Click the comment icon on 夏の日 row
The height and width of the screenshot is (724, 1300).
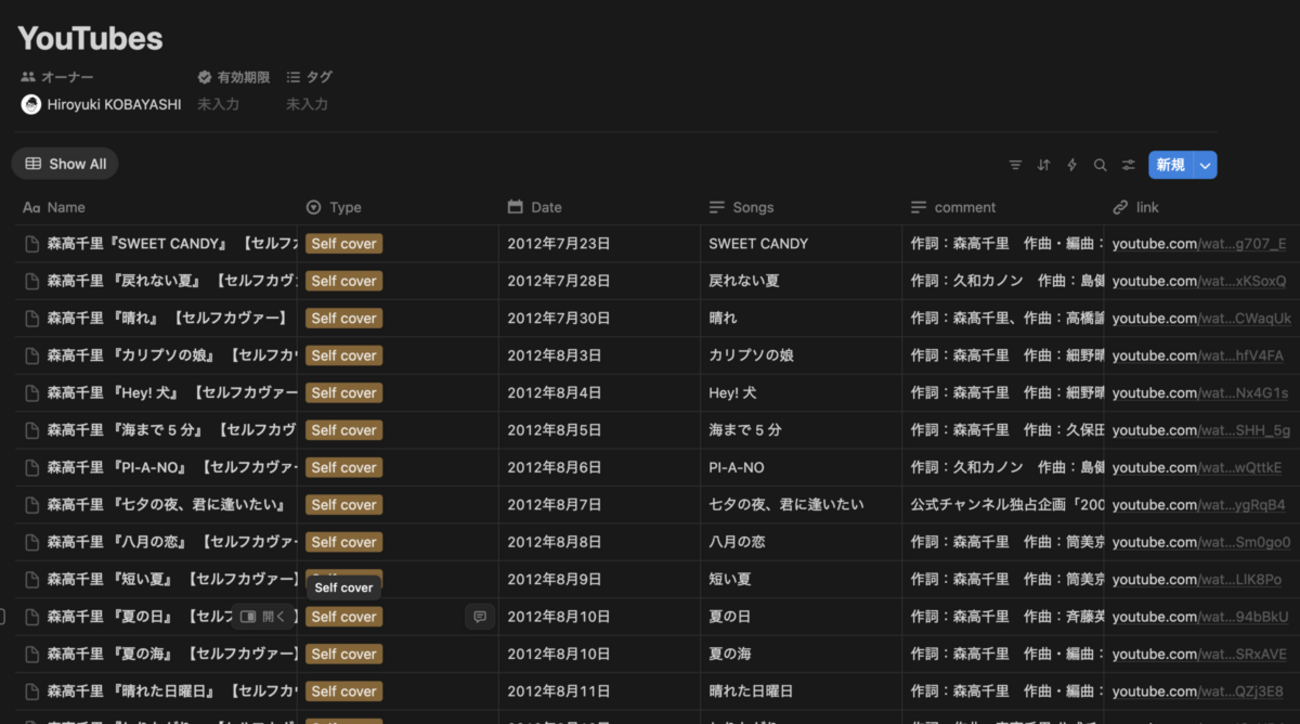pyautogui.click(x=480, y=617)
